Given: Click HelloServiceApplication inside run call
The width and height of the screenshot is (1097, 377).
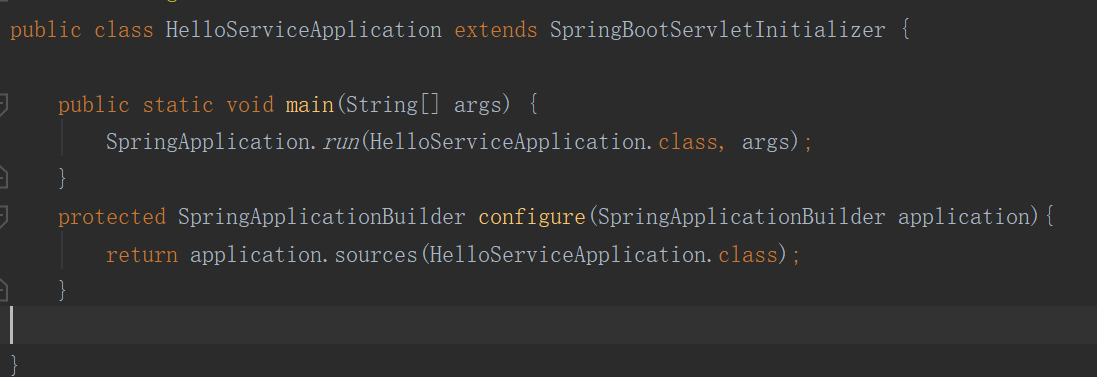Looking at the screenshot, I should point(508,142).
